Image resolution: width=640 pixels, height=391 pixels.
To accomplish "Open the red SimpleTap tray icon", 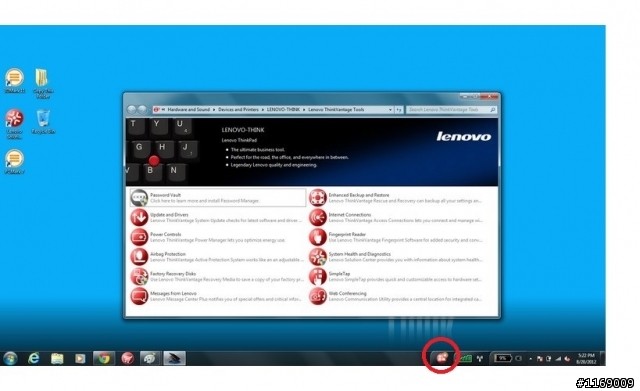I will tap(442, 358).
